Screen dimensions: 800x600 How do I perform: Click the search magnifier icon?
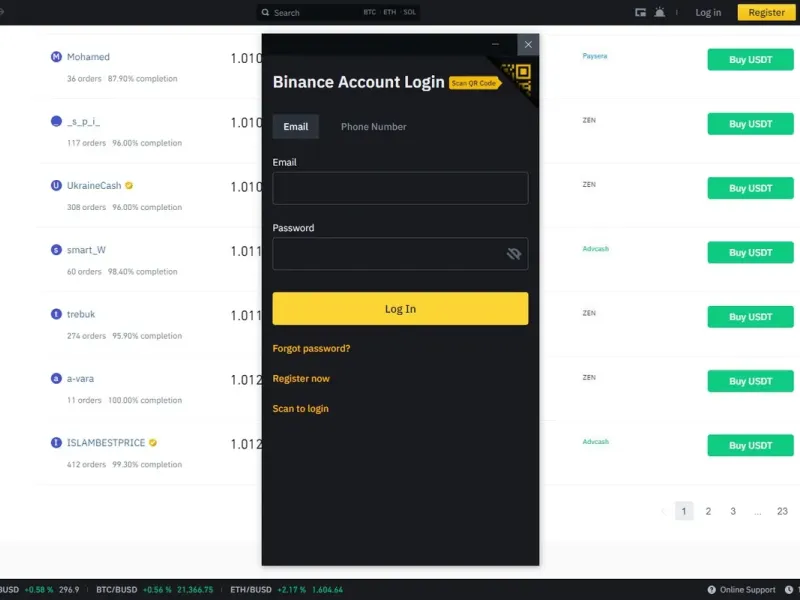[265, 12]
